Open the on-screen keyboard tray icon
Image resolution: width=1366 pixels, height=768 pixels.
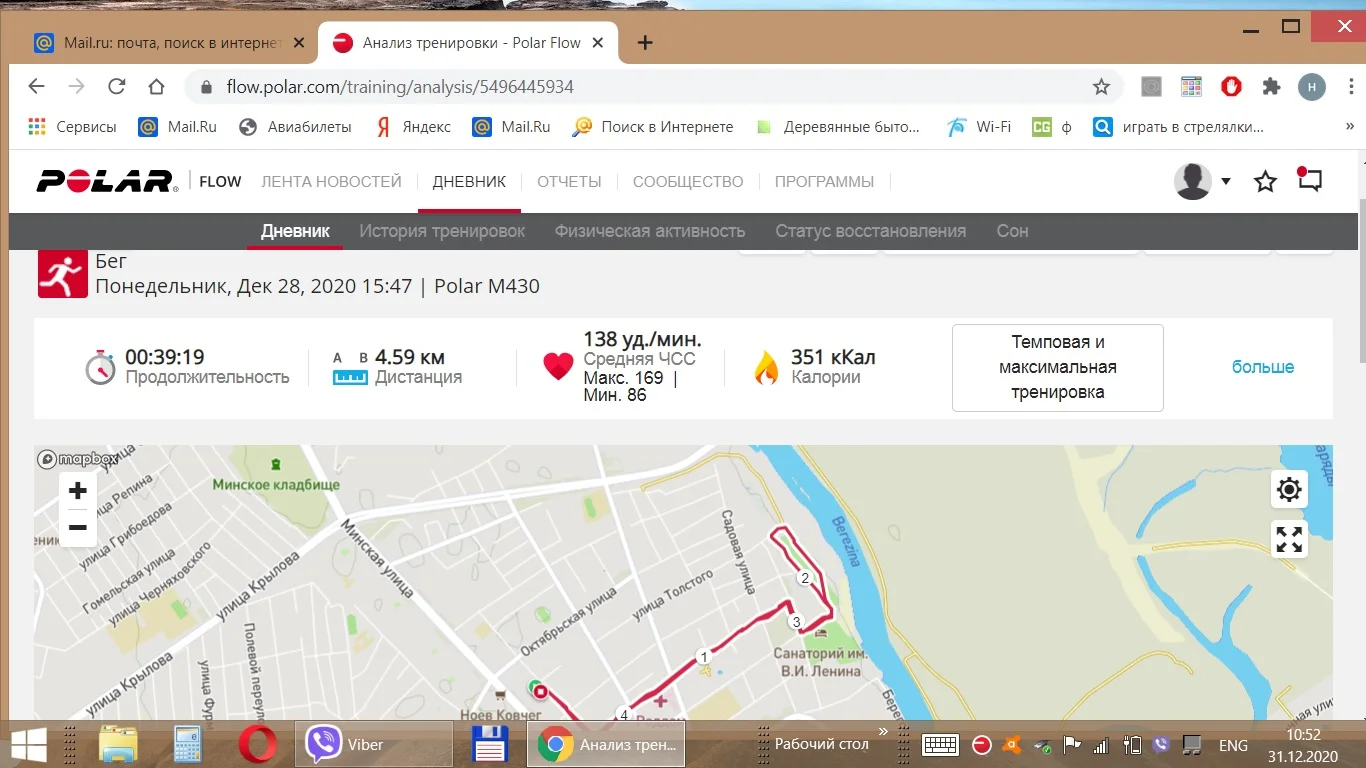(941, 745)
